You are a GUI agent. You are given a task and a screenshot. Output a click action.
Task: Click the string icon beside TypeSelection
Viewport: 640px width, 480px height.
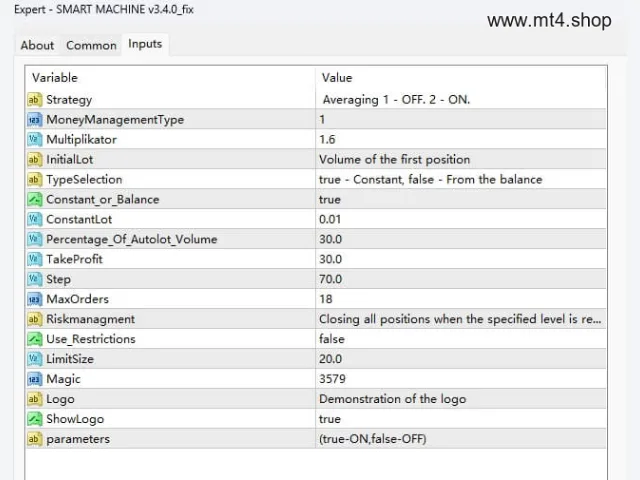coord(35,180)
